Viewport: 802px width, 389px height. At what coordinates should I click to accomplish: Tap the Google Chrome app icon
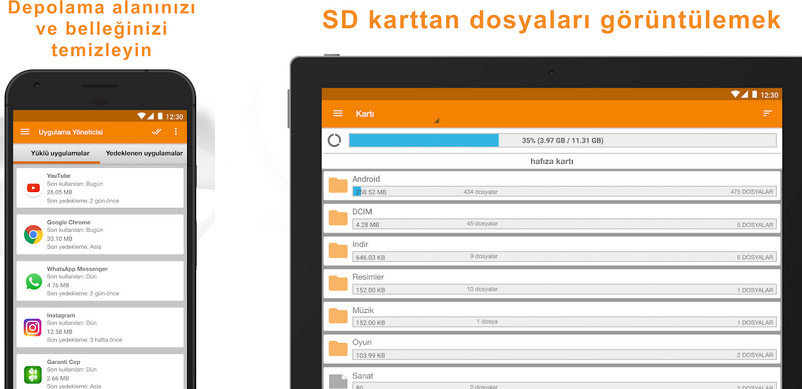pyautogui.click(x=33, y=235)
